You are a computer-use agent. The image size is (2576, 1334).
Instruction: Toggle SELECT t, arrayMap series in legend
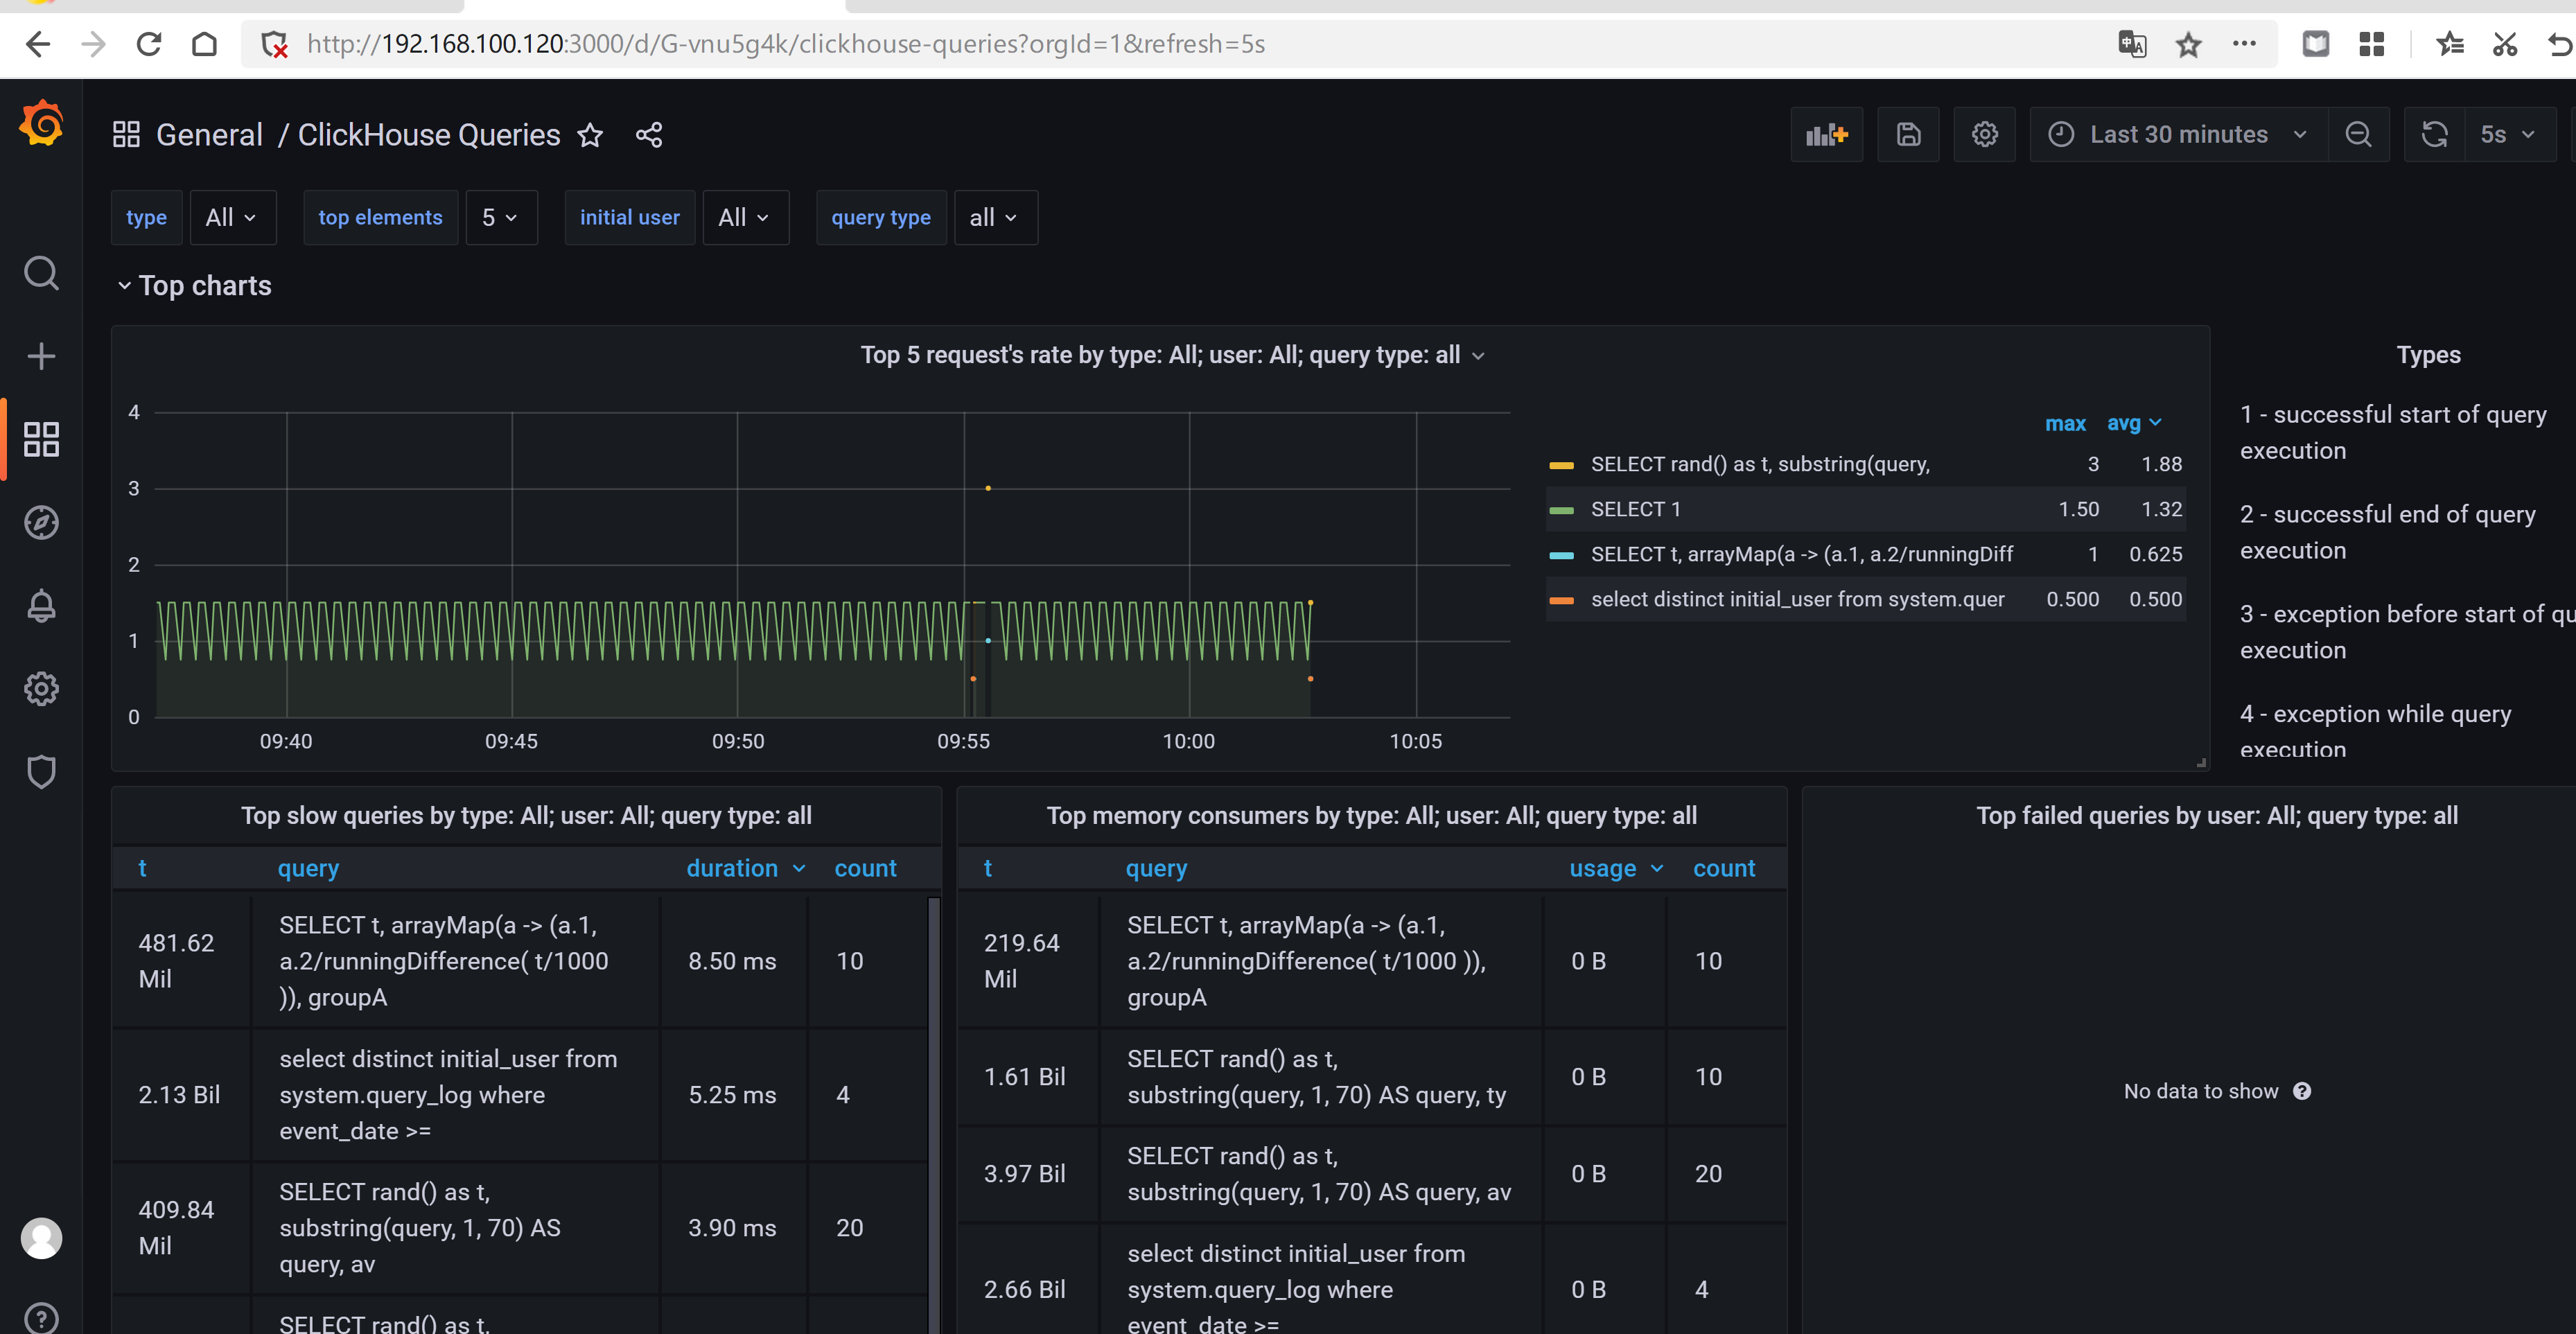(1801, 554)
